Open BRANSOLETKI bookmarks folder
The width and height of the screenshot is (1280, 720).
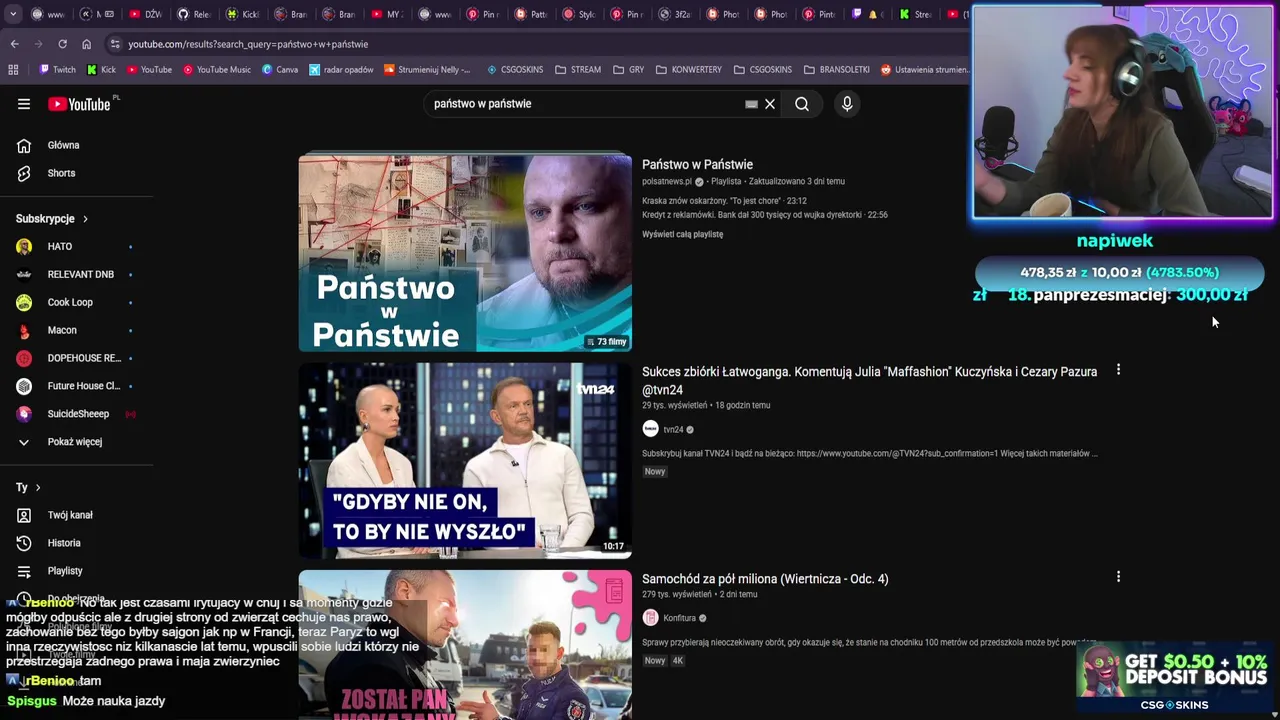coord(836,70)
